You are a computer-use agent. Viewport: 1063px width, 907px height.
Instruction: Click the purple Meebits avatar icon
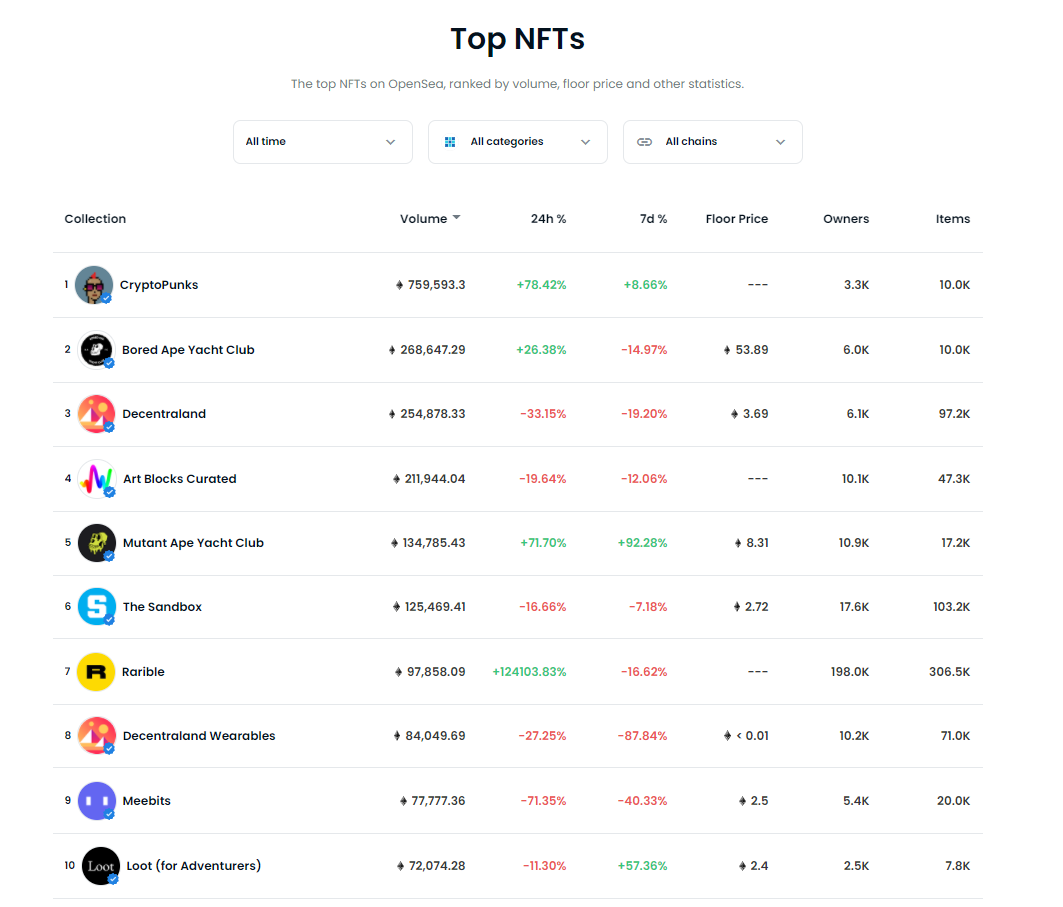(x=97, y=801)
